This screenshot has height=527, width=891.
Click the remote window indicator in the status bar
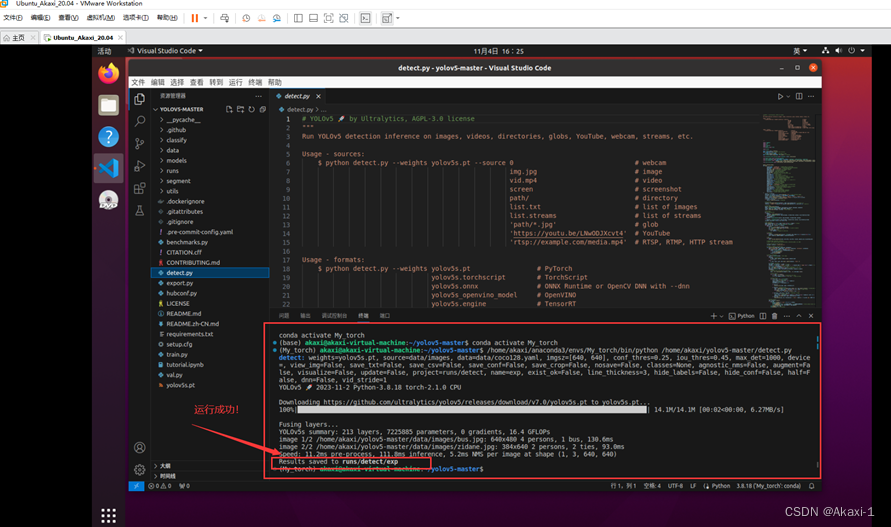pos(136,486)
